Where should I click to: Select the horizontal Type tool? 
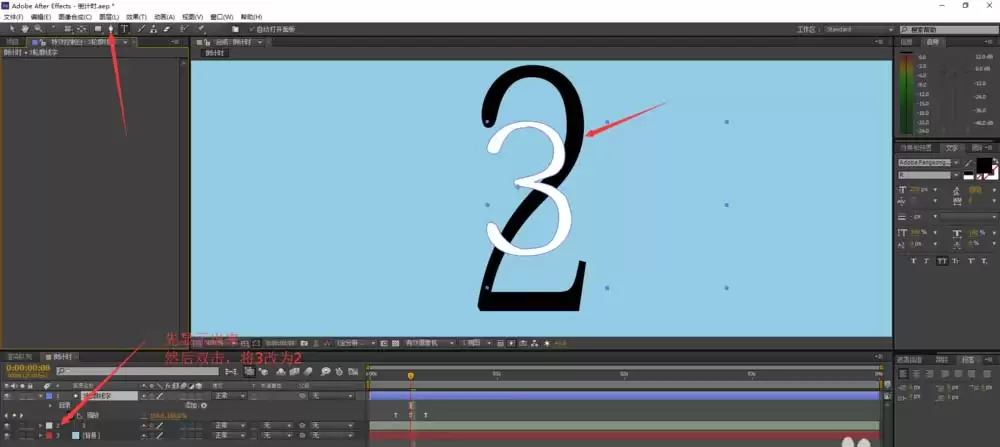(124, 29)
